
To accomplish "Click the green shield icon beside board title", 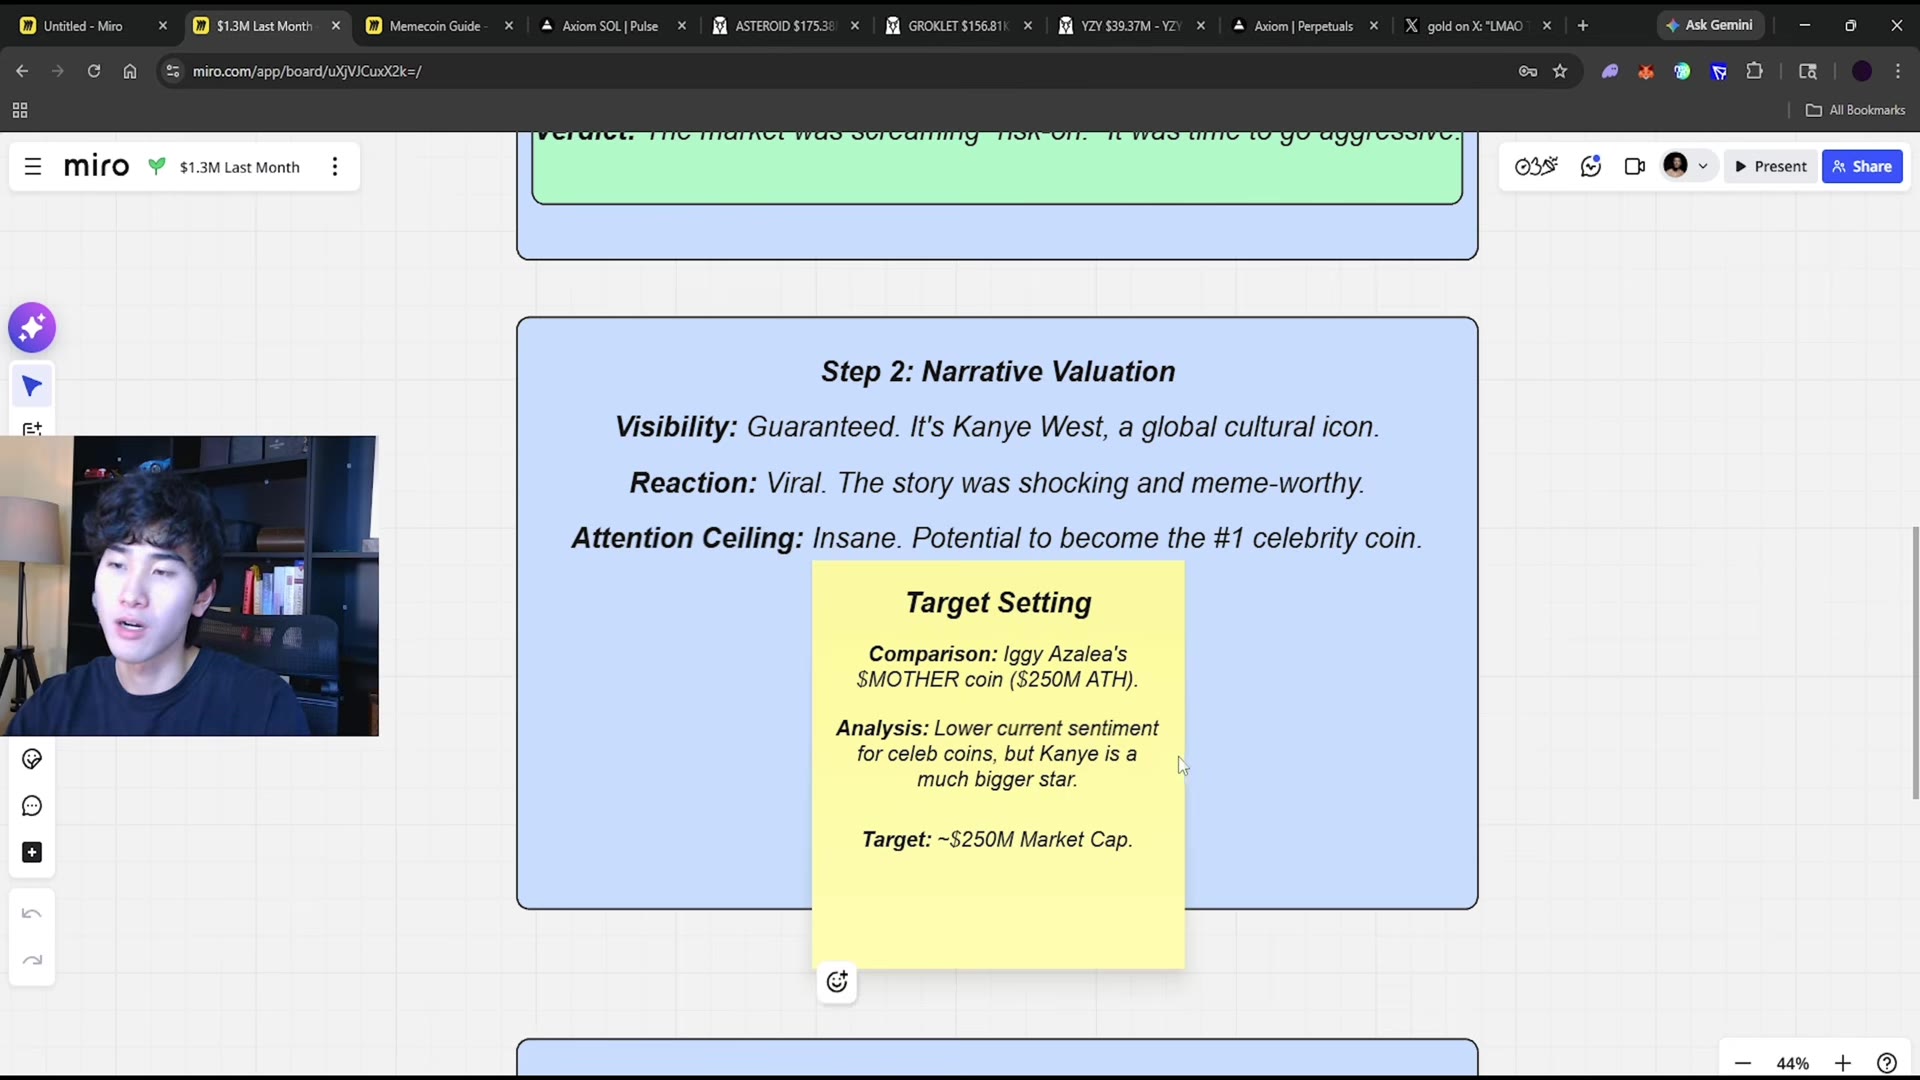I will click(x=157, y=166).
